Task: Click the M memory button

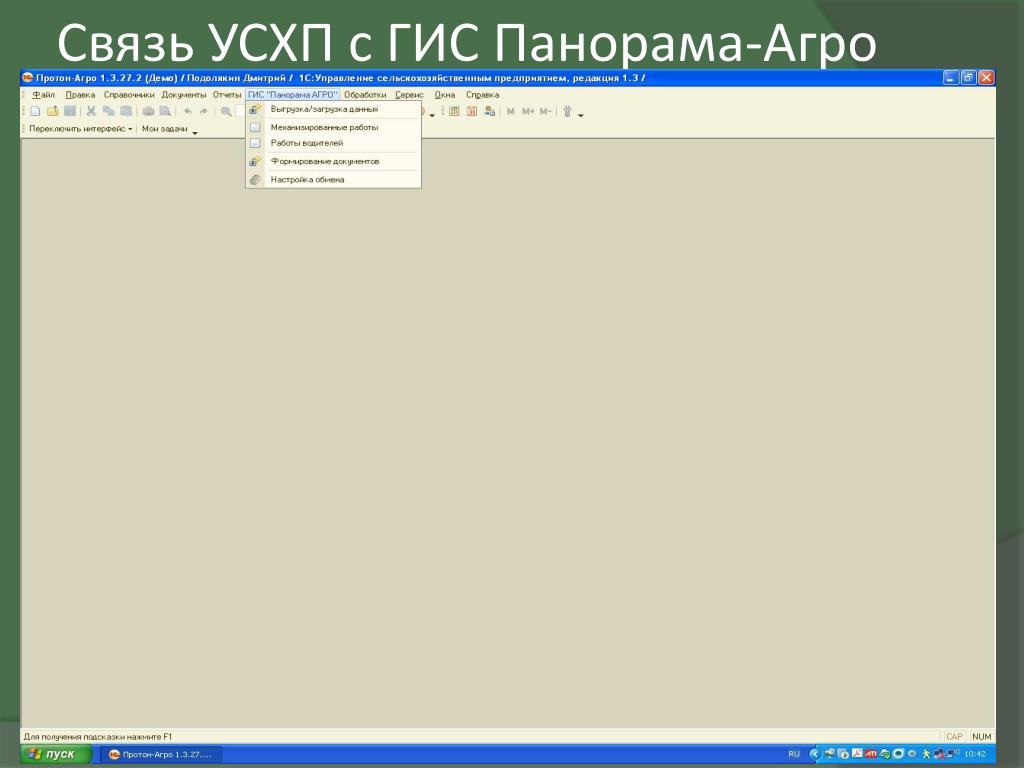Action: click(511, 112)
